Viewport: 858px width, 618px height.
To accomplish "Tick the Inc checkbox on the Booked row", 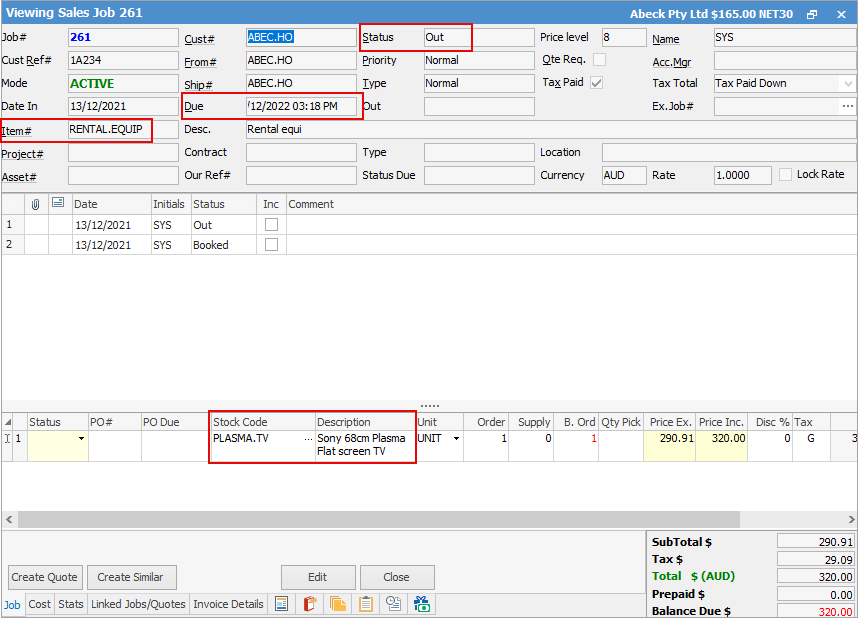I will click(271, 245).
